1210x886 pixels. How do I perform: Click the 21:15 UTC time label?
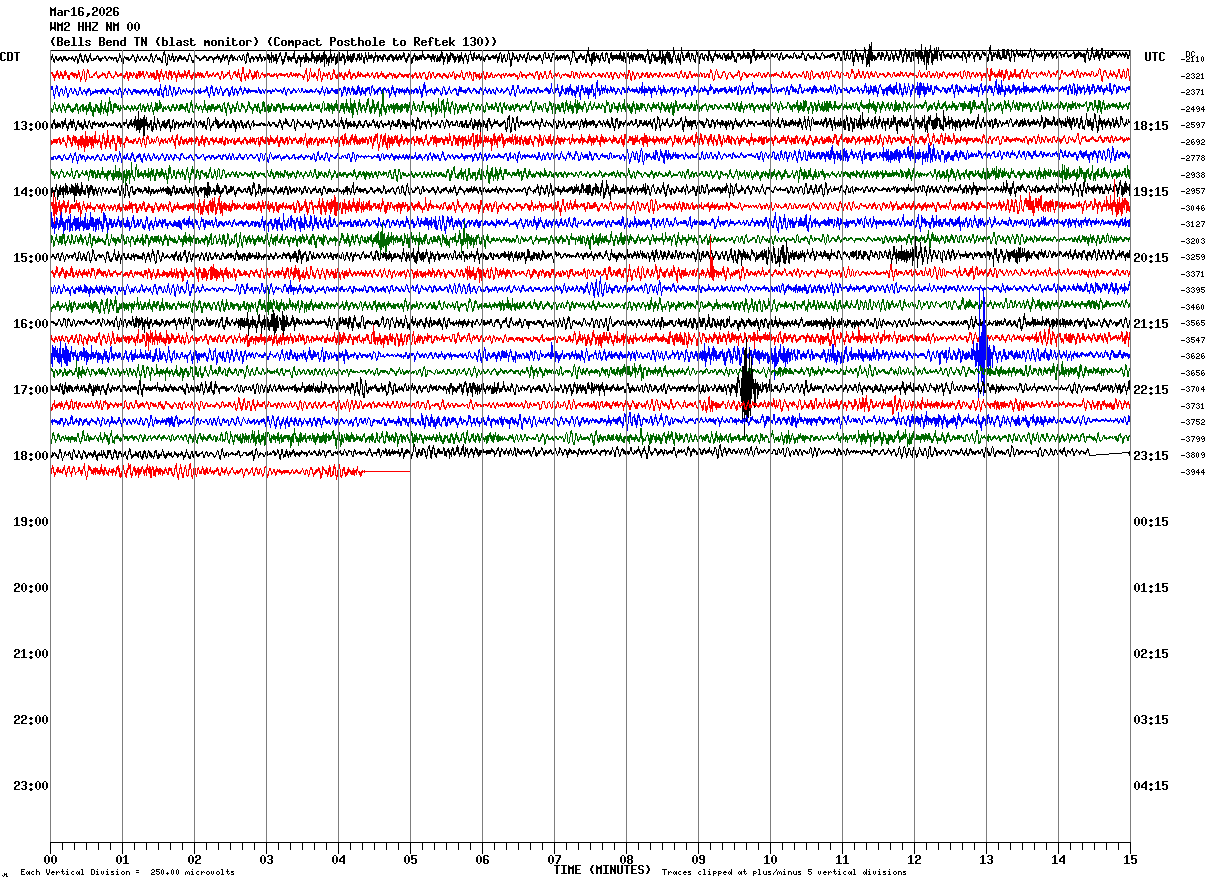(x=1151, y=324)
